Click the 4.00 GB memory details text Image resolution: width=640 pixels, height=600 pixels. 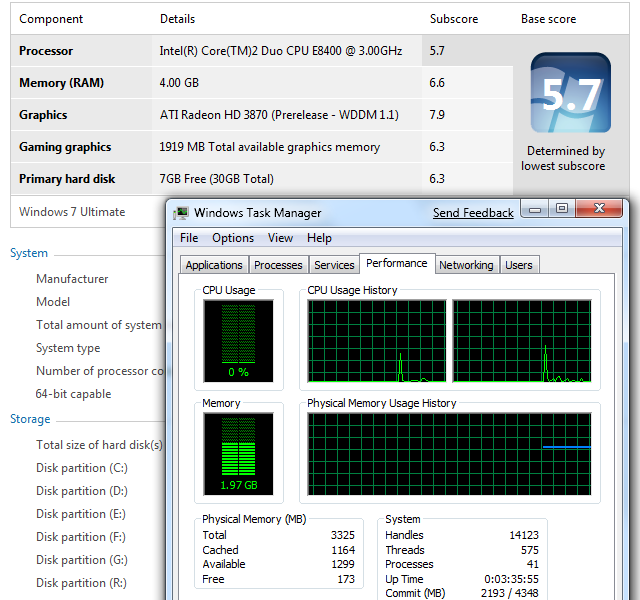tap(179, 83)
